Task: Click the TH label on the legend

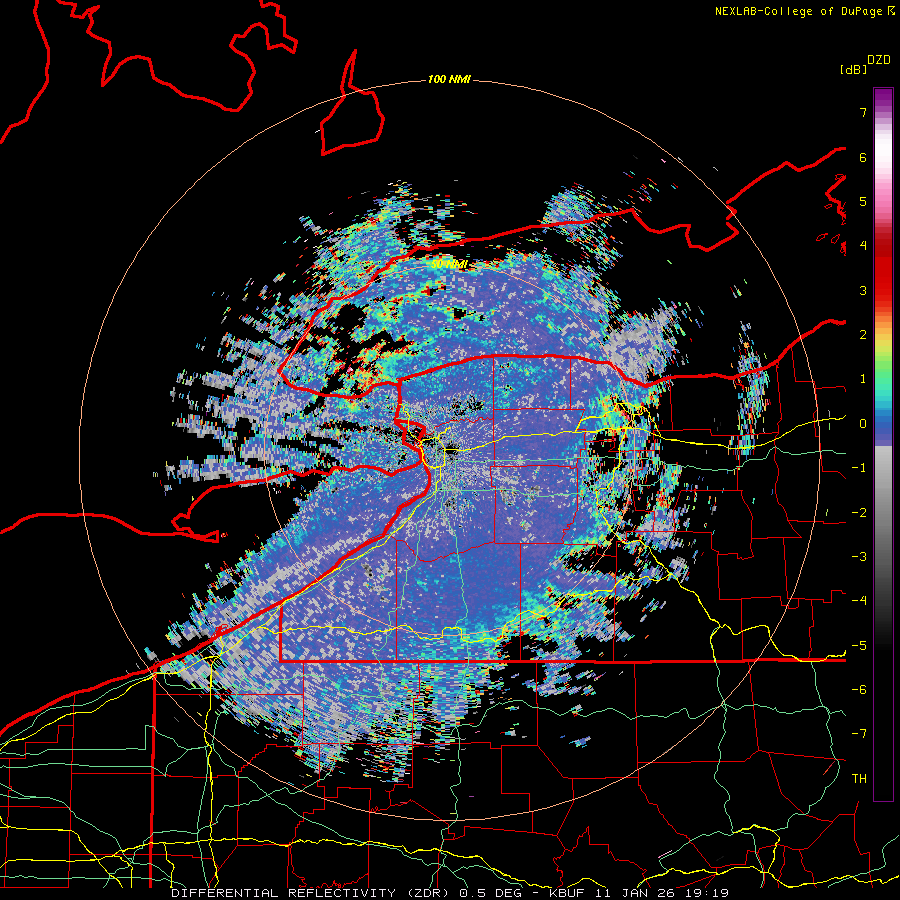Action: pyautogui.click(x=859, y=779)
